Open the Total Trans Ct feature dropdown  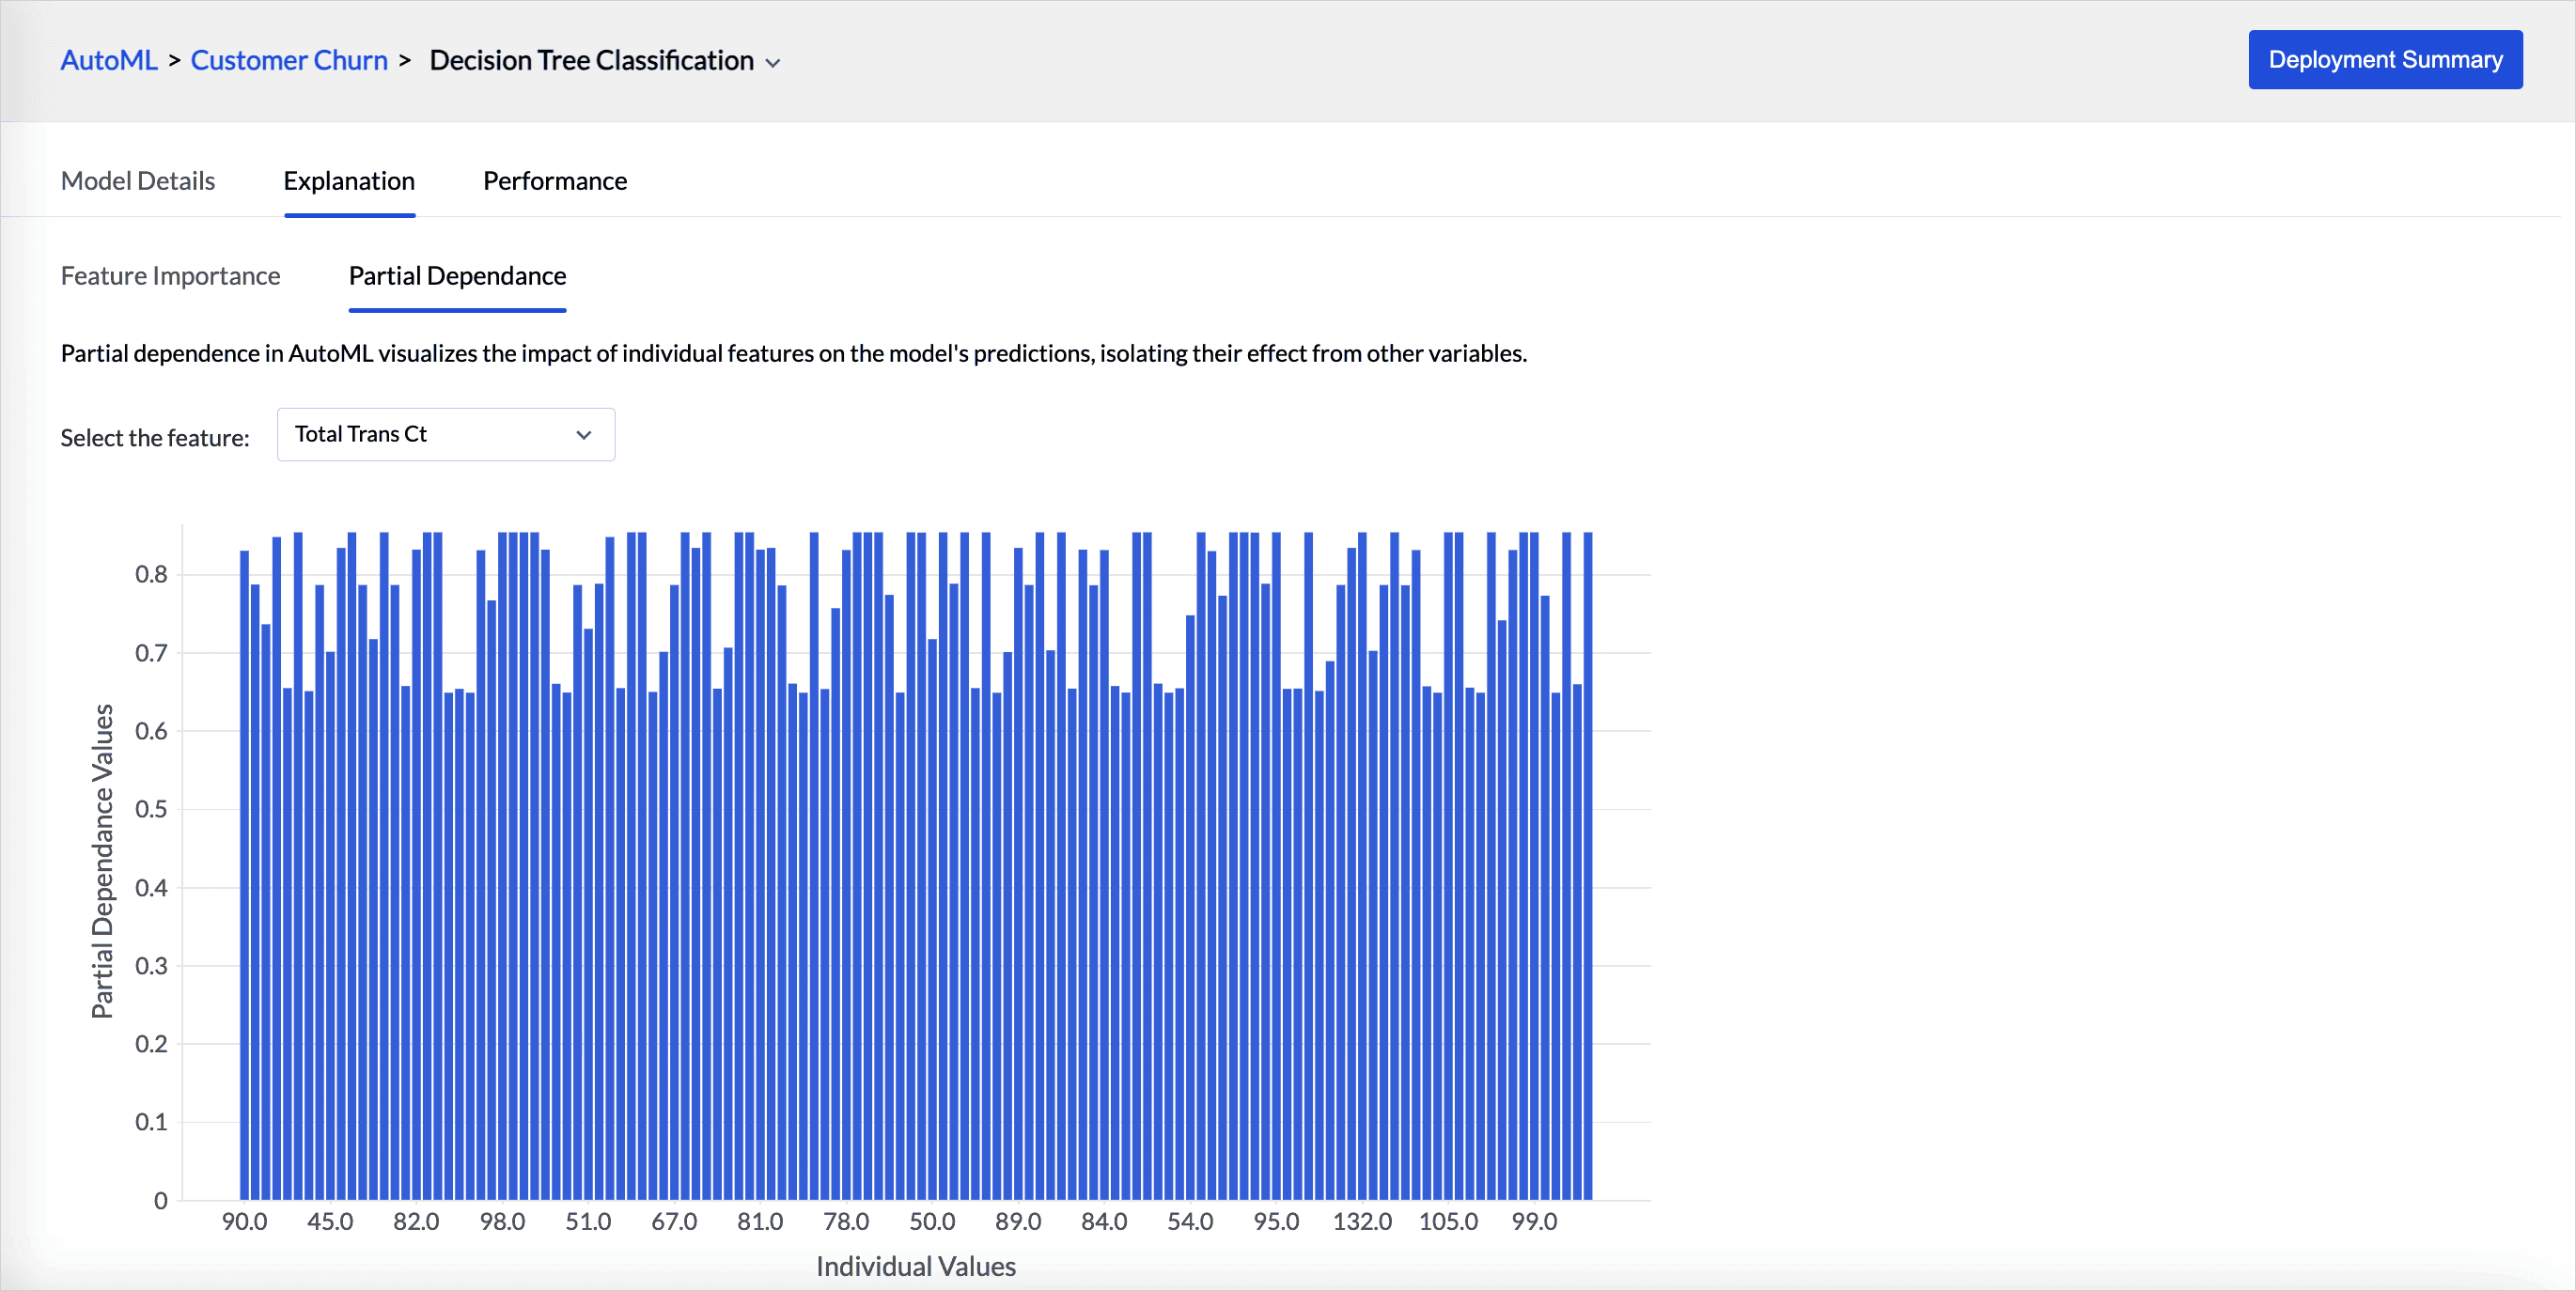[x=446, y=434]
